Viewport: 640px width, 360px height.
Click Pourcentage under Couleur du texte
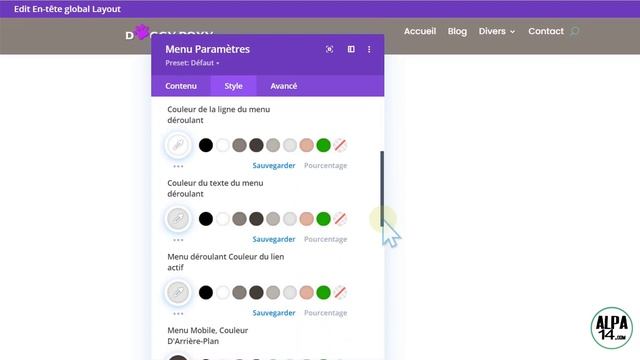(325, 239)
